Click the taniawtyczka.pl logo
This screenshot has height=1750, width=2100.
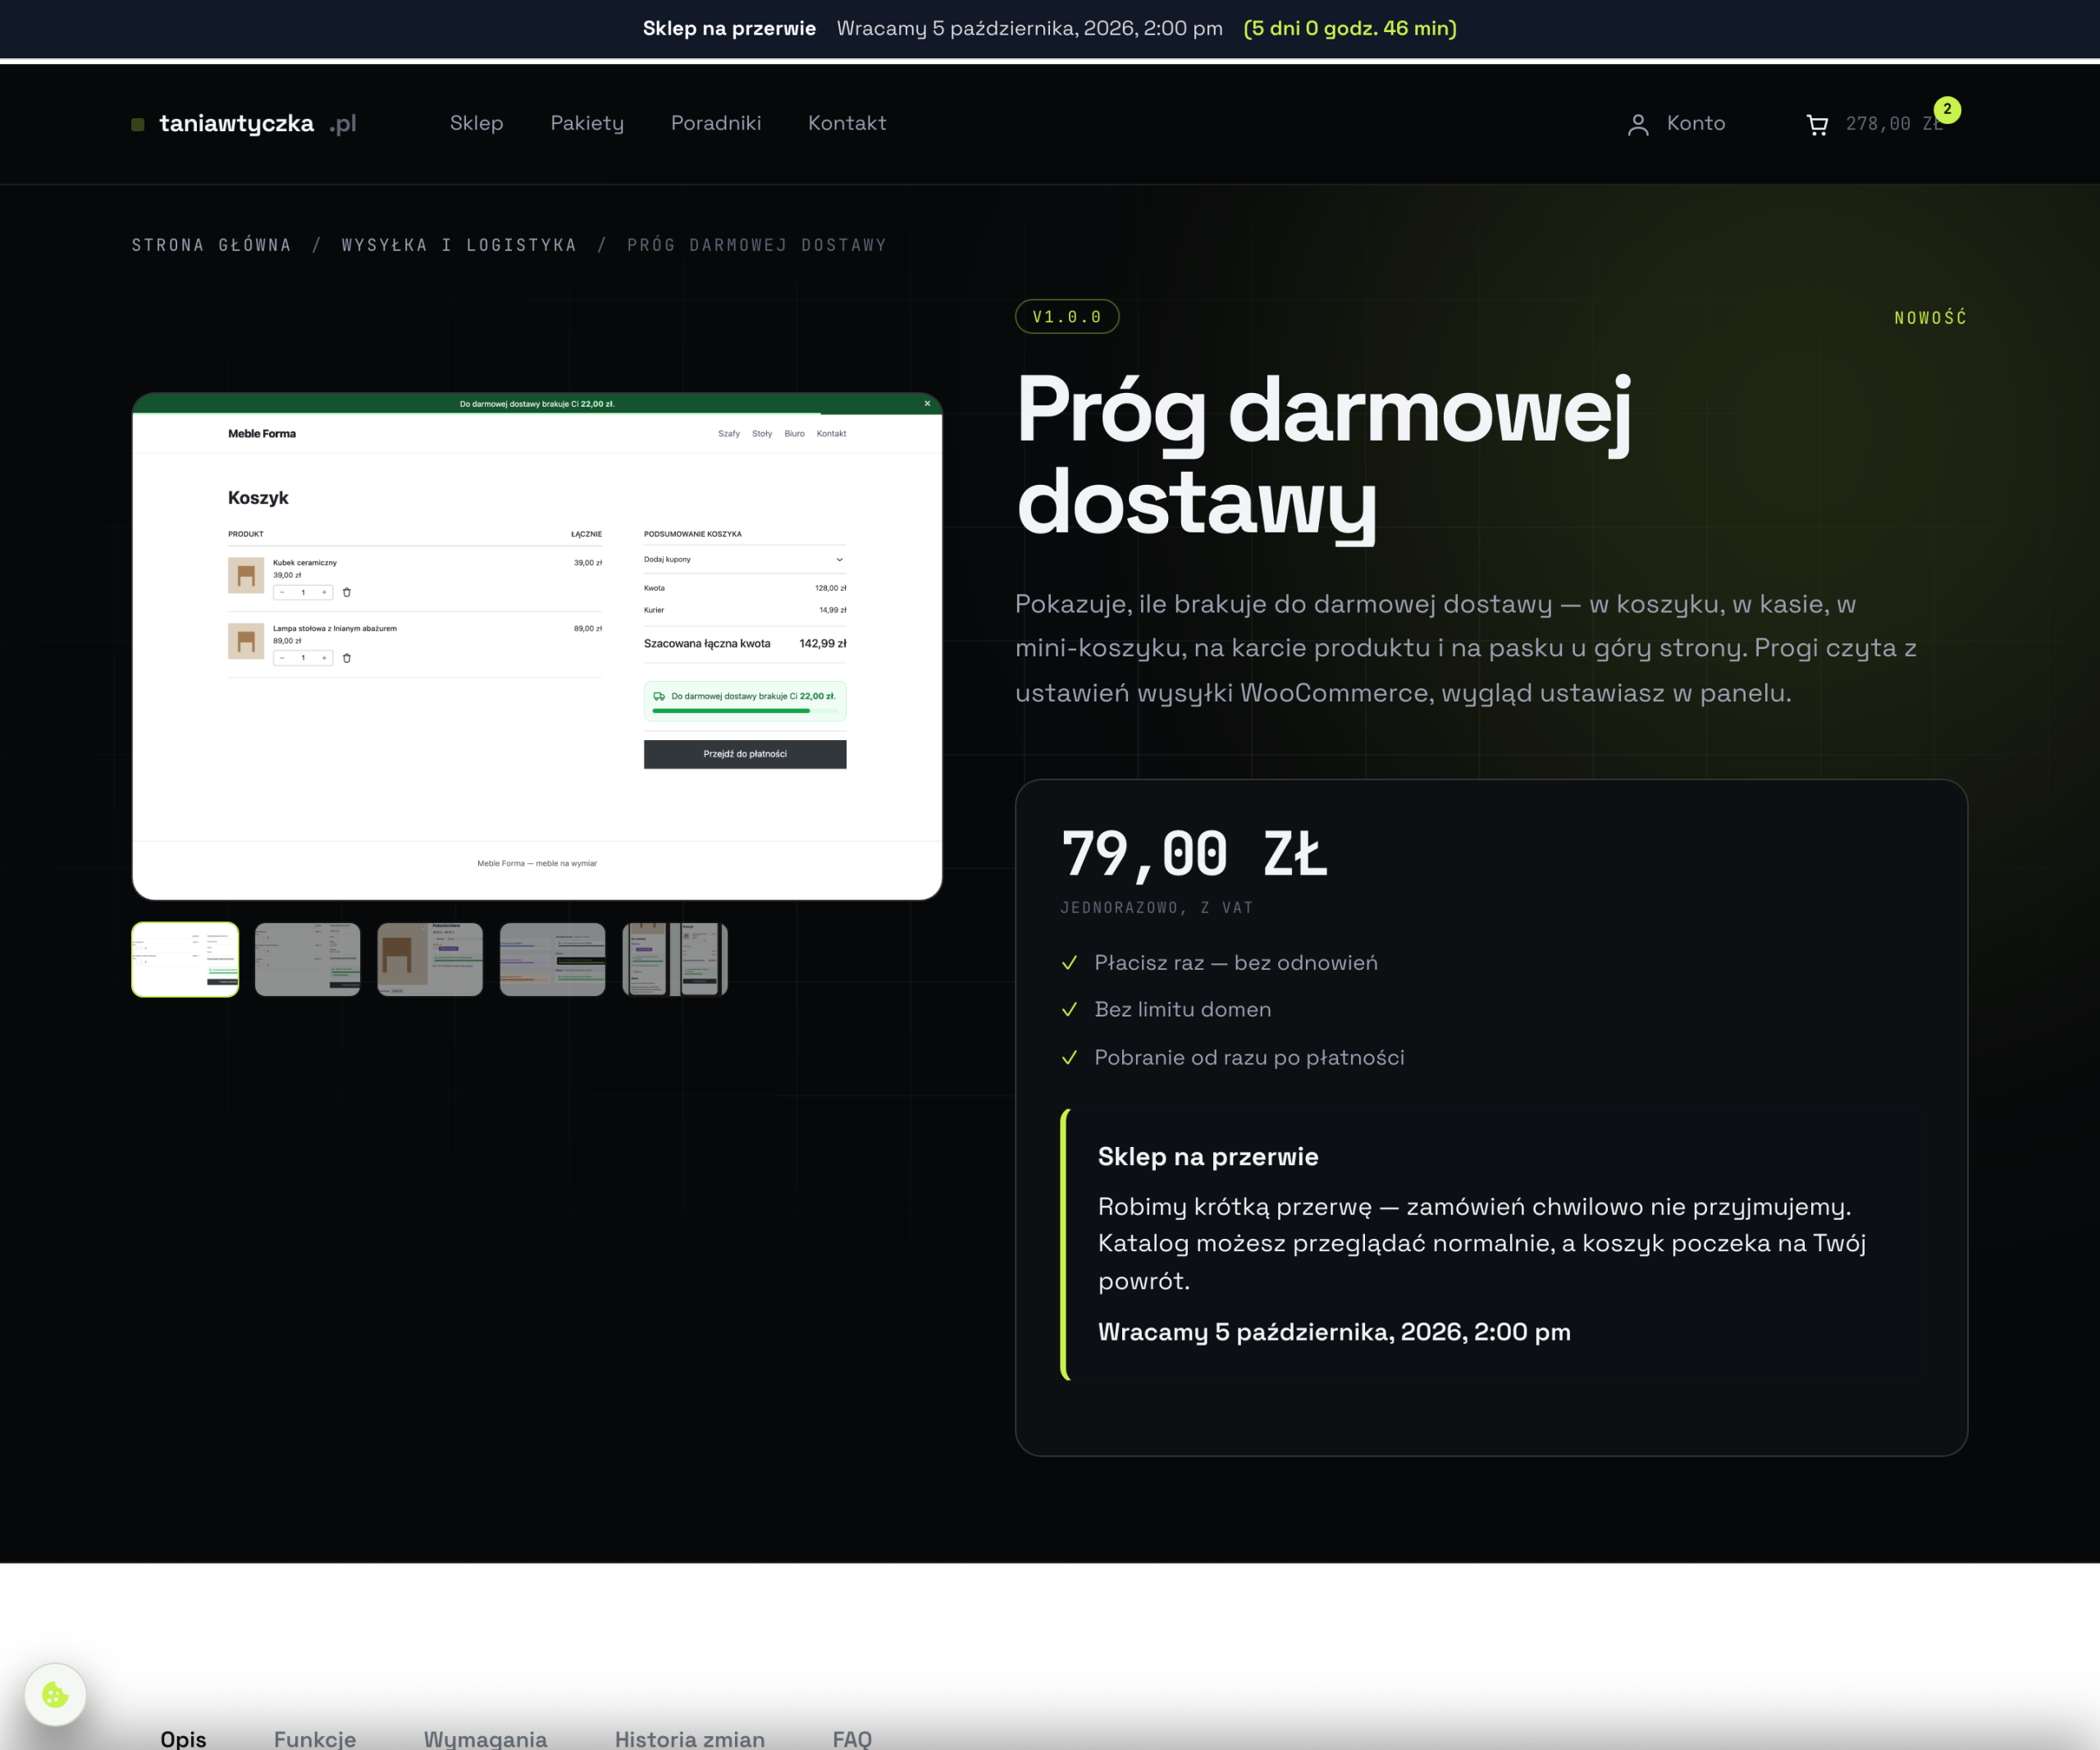tap(244, 124)
